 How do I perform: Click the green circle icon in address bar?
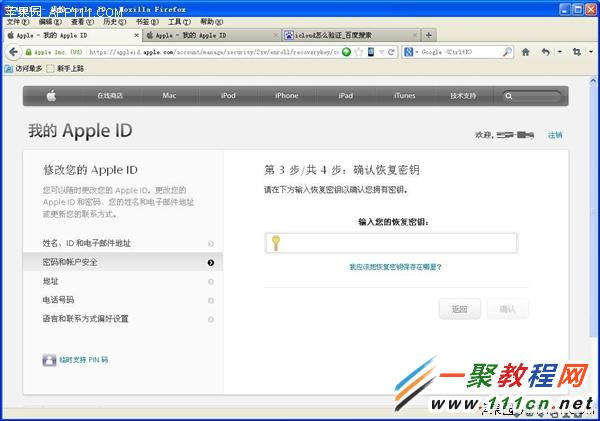pyautogui.click(x=346, y=52)
